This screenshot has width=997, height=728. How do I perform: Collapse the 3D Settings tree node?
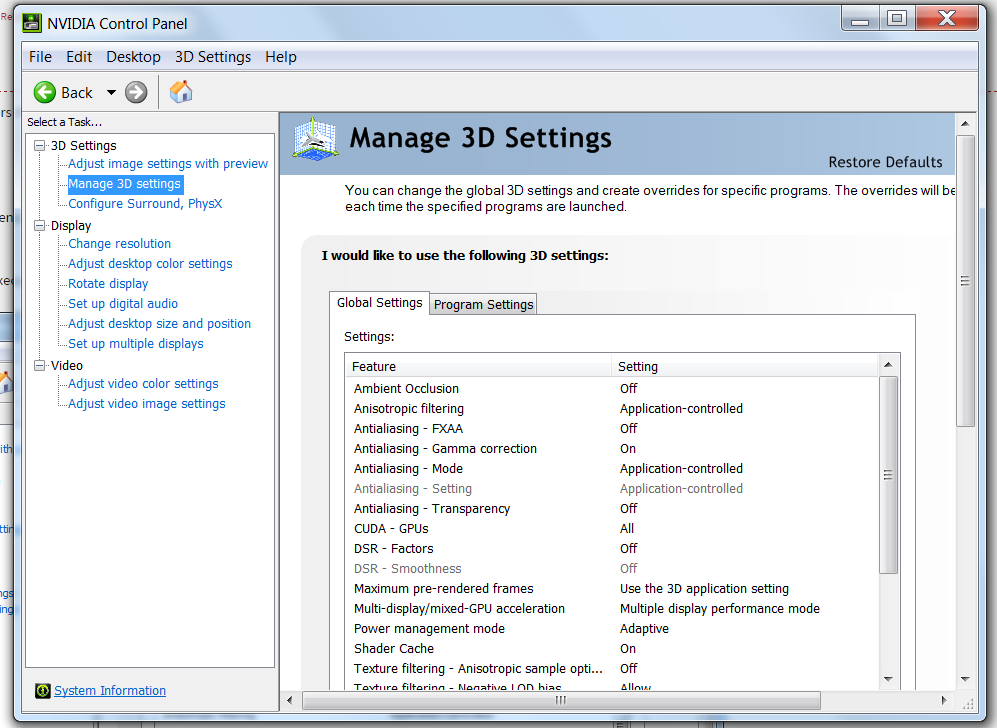pos(40,146)
